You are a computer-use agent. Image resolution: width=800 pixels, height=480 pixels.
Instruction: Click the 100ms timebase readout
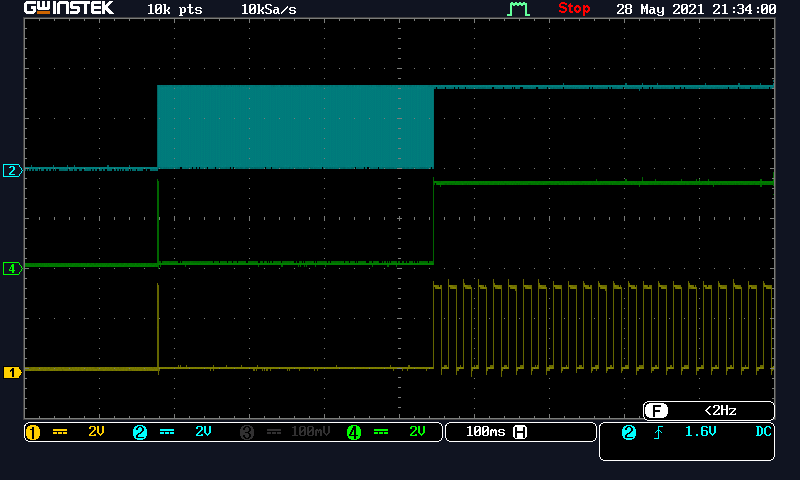pyautogui.click(x=485, y=432)
